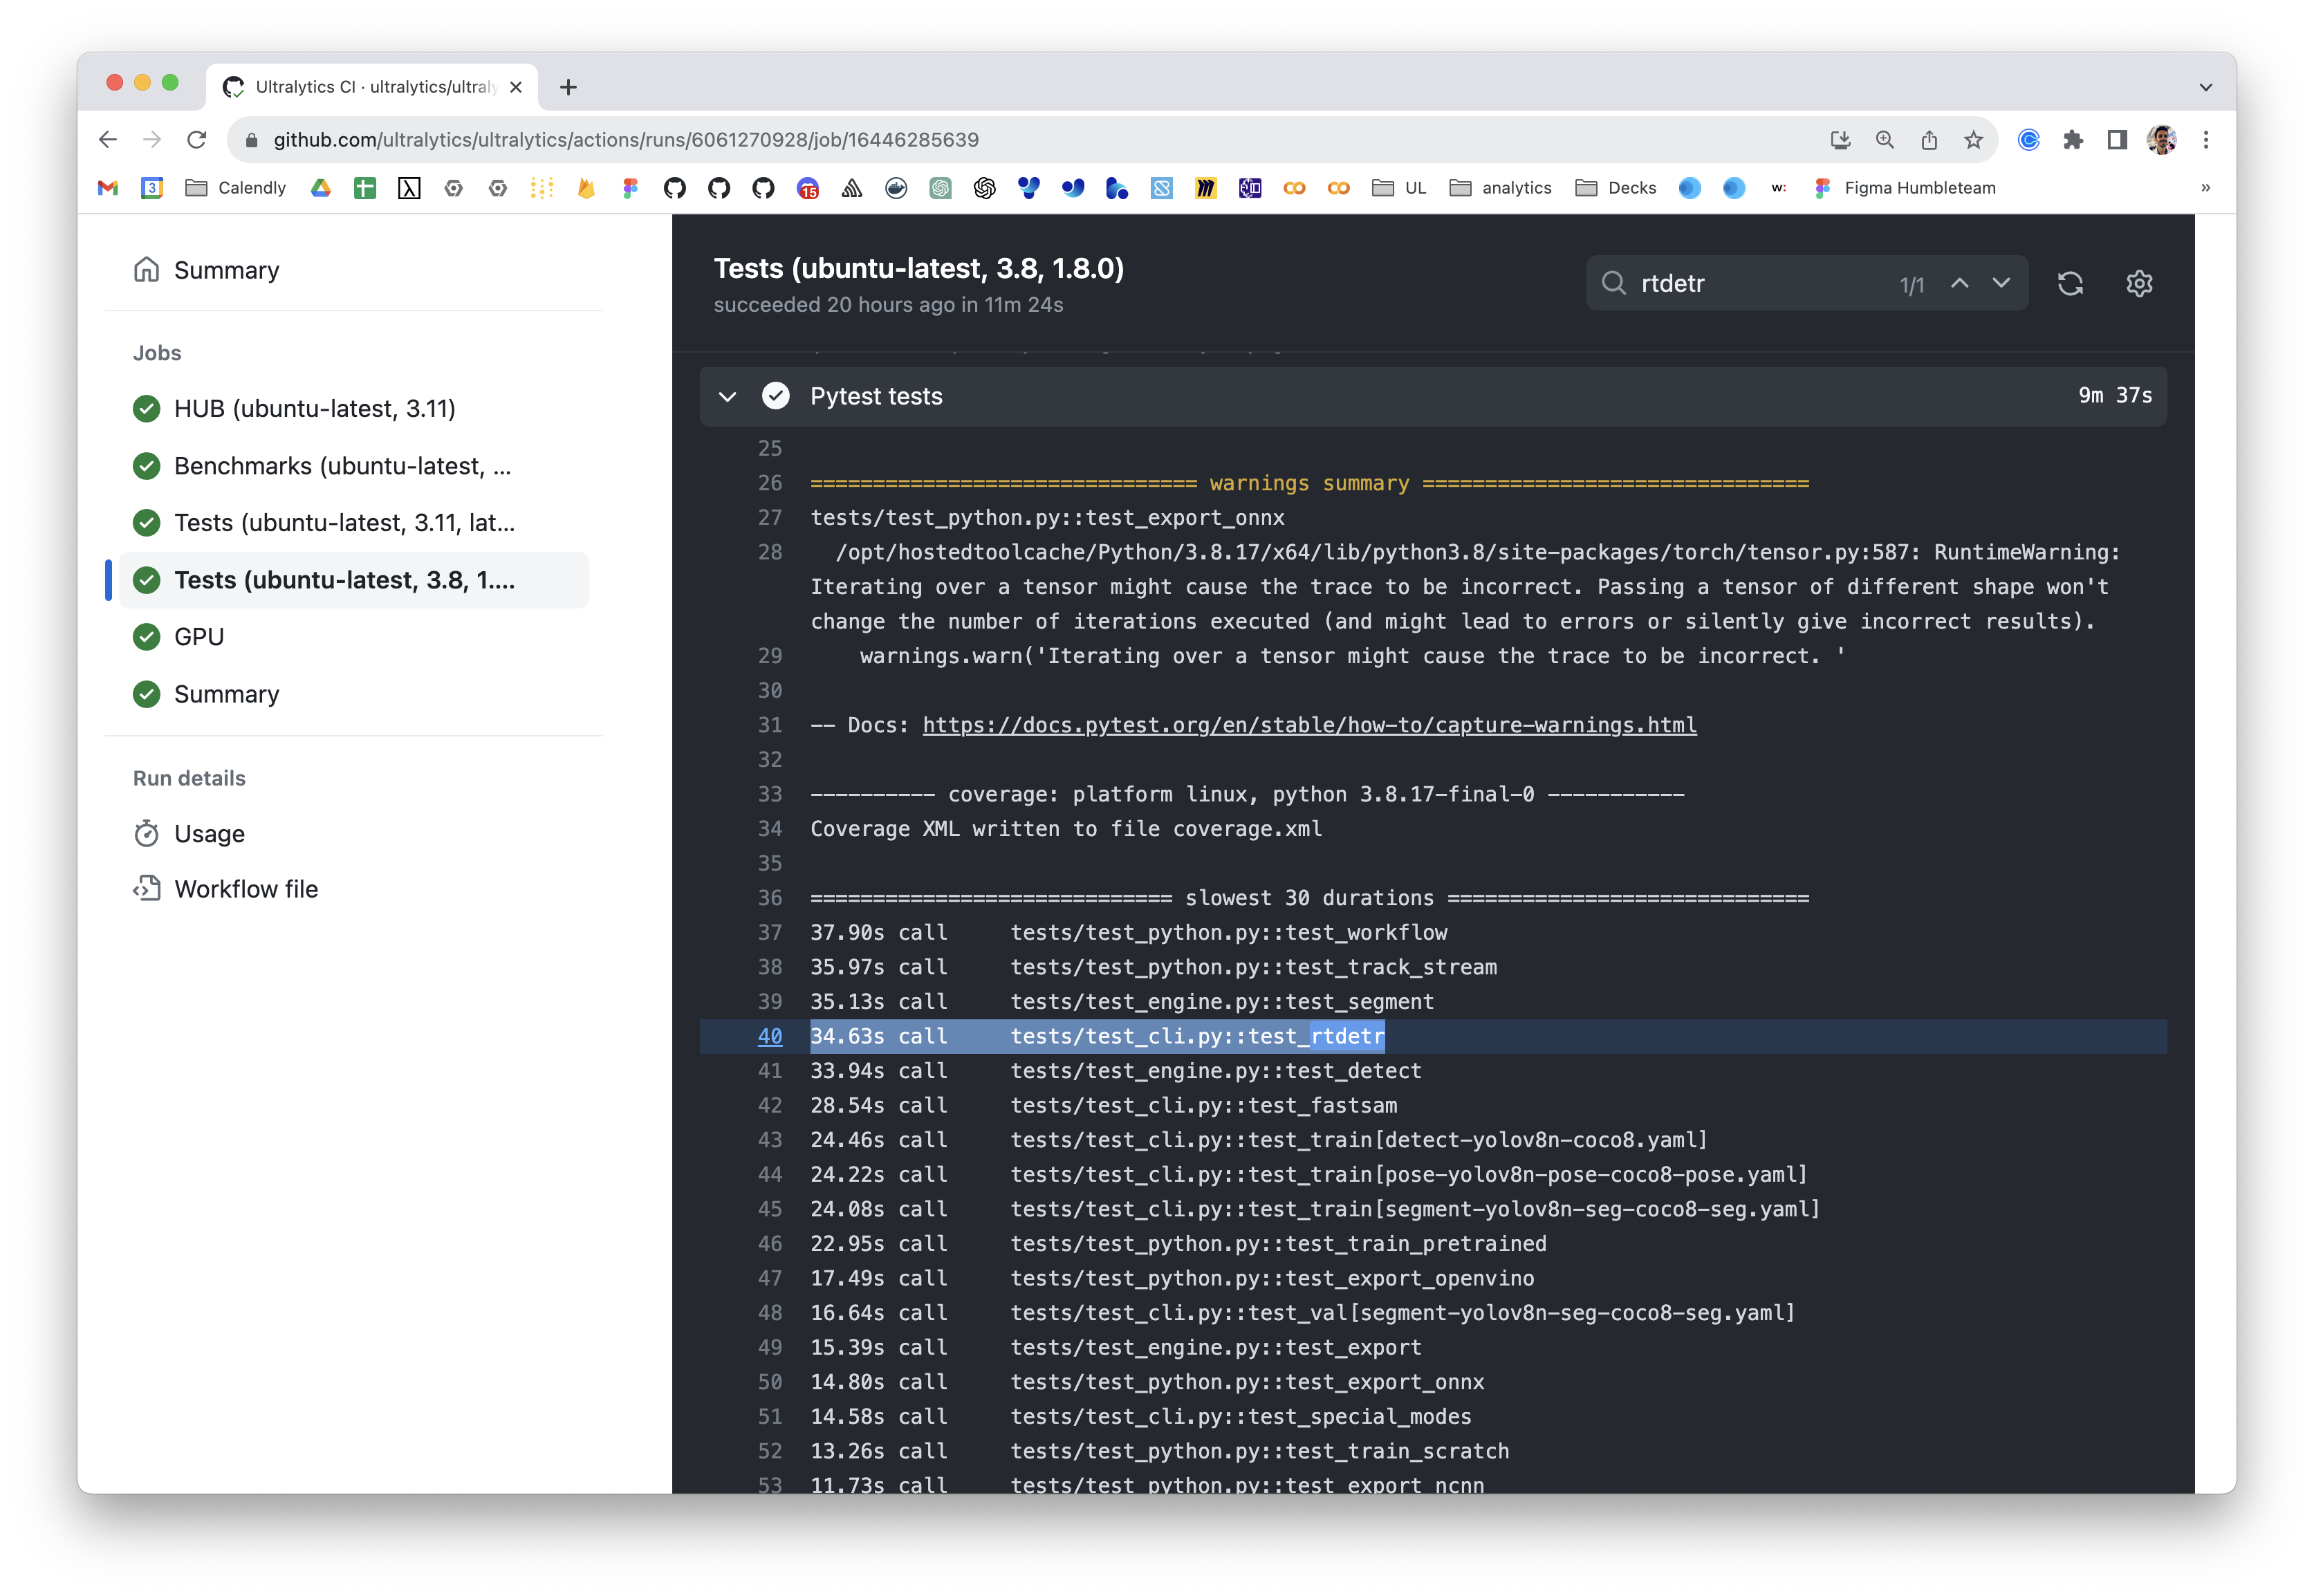
Task: Click the search magnifier inside the log search bar
Action: (1614, 284)
